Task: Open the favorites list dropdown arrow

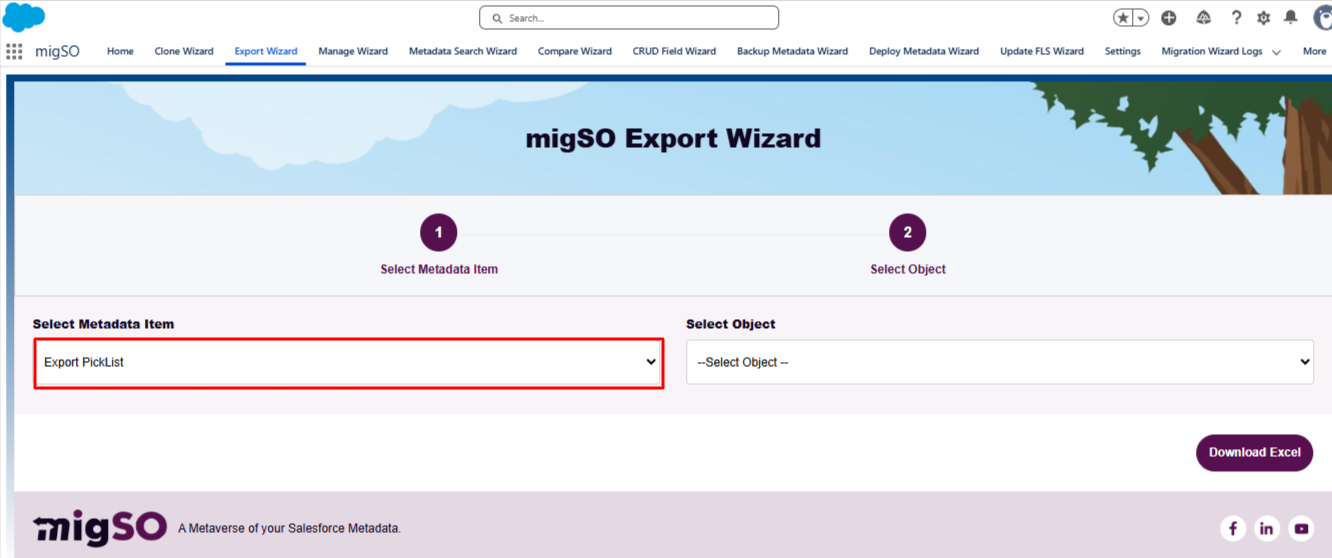Action: (x=1140, y=18)
